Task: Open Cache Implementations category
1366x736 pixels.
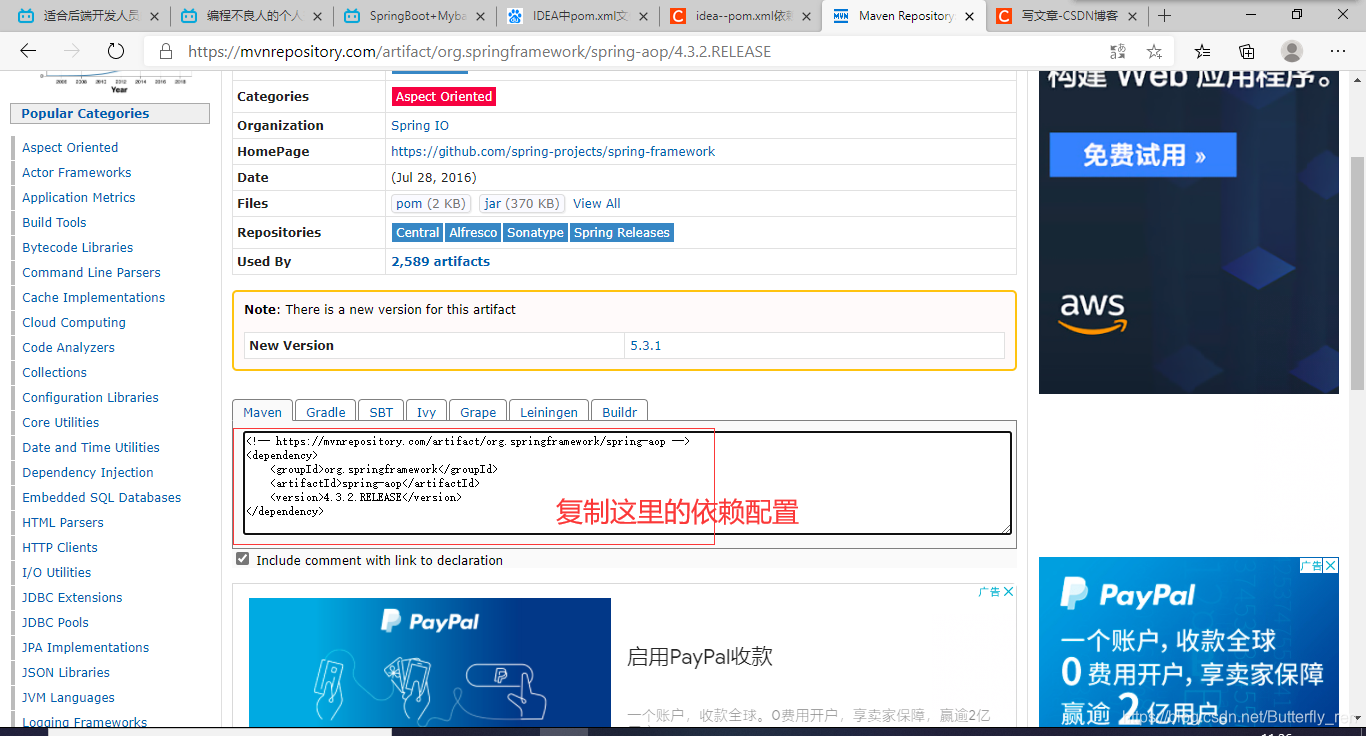Action: pos(94,297)
